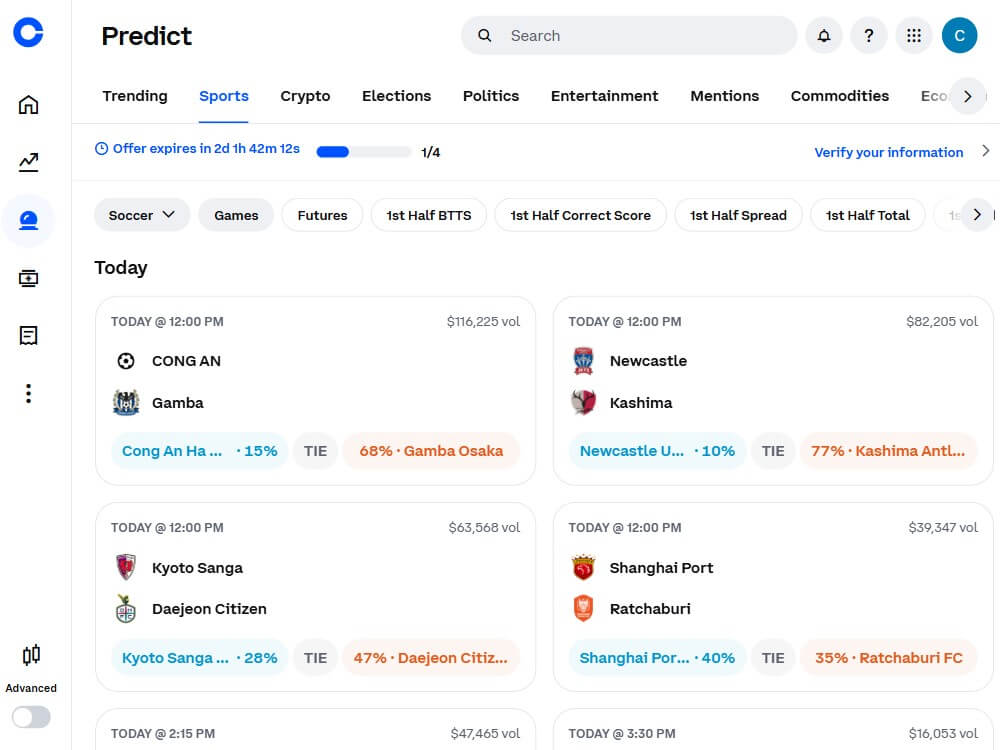Pick Kyoto Sanga 28% outcome

pos(199,658)
